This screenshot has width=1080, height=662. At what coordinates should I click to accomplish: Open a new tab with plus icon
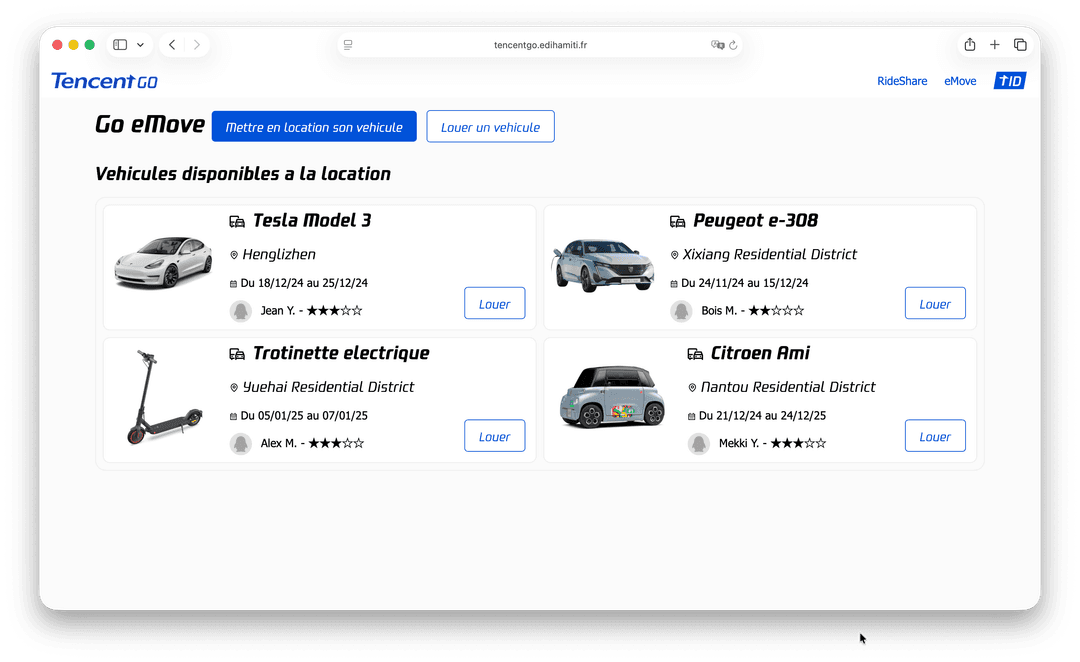coord(994,45)
